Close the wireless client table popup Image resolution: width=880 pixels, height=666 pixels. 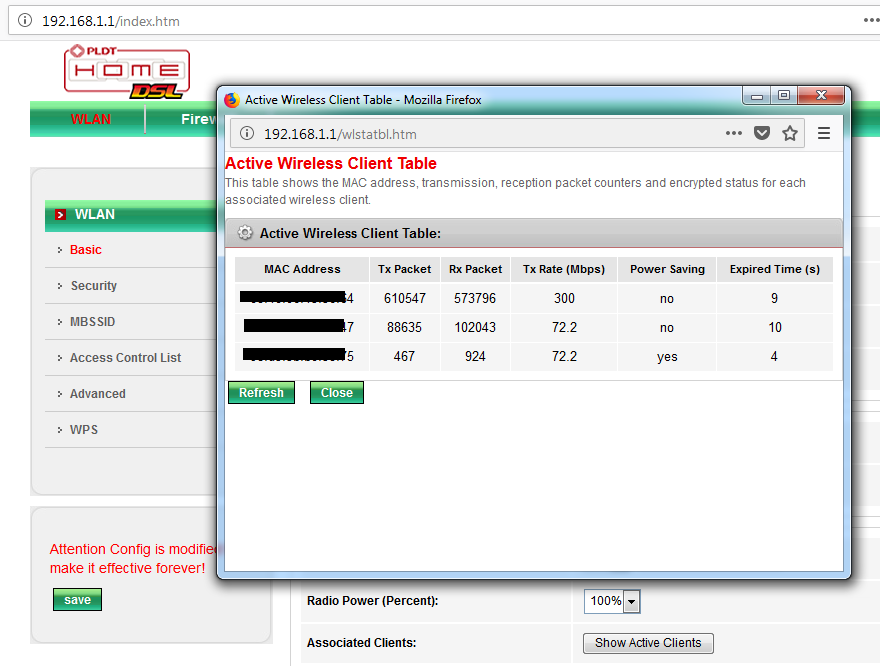pyautogui.click(x=337, y=392)
